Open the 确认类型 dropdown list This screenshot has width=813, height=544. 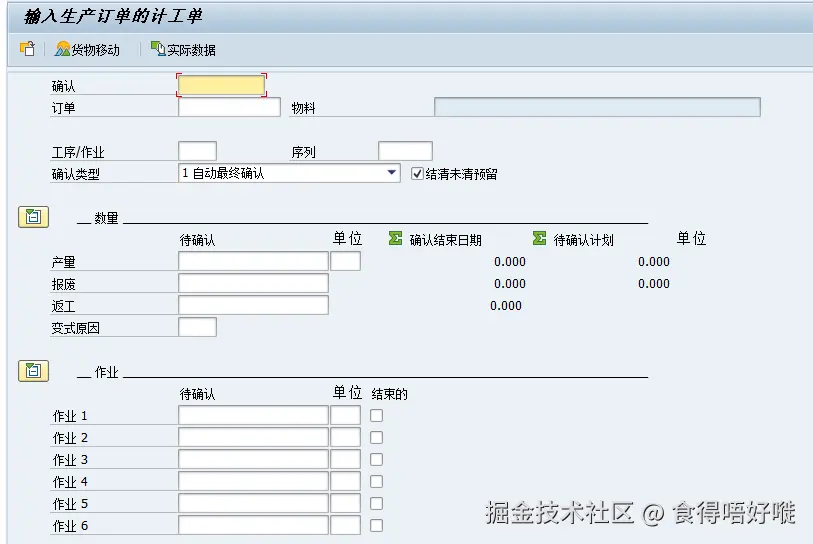tap(392, 173)
